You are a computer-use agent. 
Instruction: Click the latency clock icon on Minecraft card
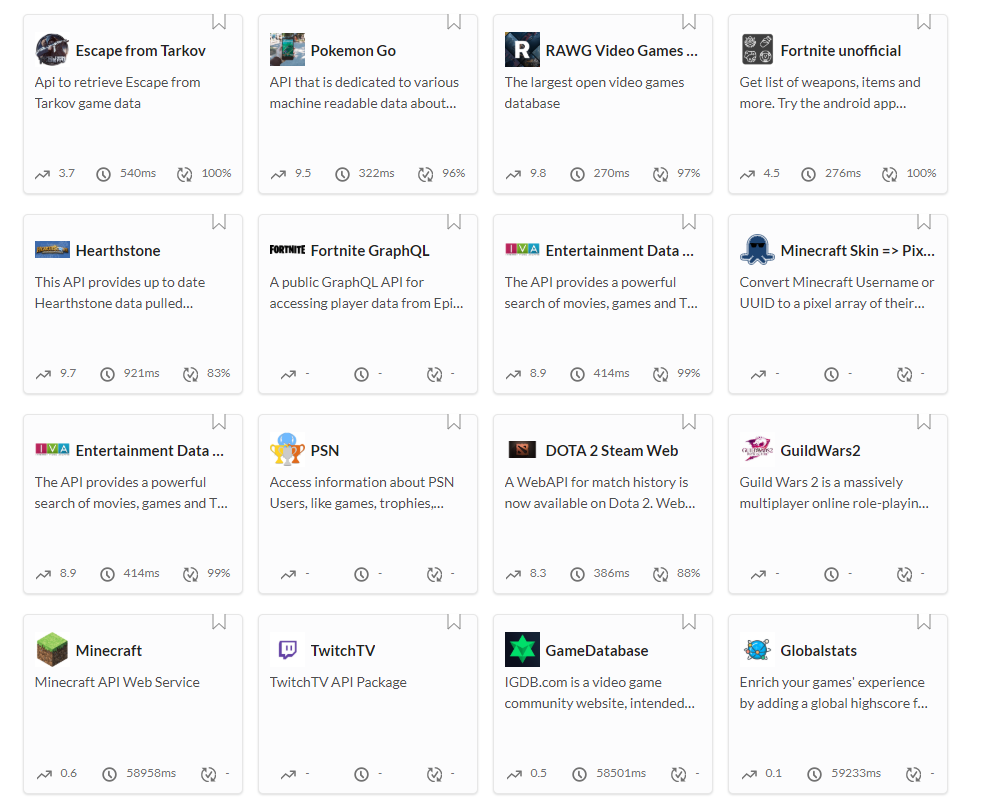109,774
